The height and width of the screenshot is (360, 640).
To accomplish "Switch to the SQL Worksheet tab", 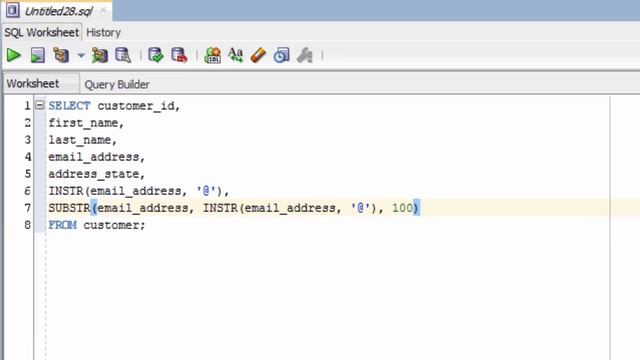I will point(42,32).
